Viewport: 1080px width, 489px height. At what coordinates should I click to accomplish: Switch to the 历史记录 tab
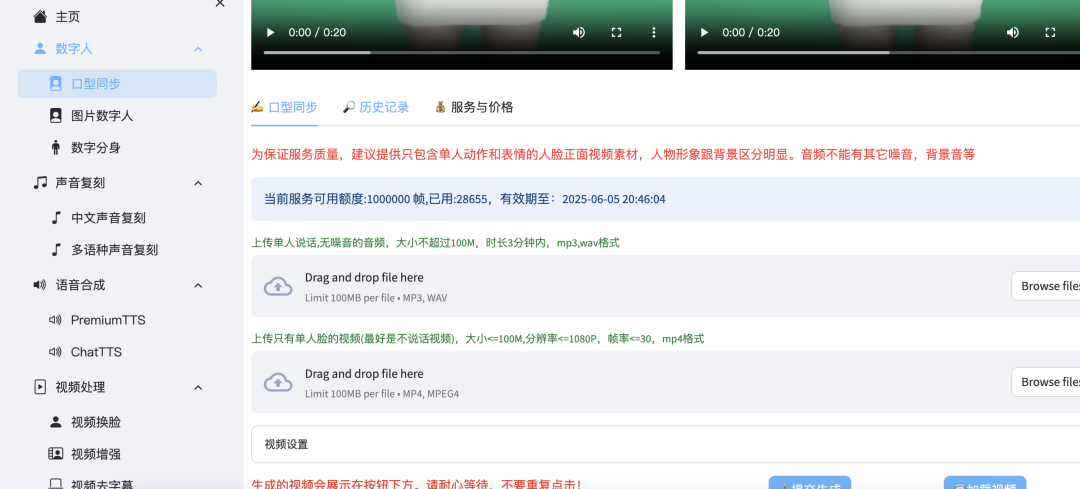click(x=376, y=107)
